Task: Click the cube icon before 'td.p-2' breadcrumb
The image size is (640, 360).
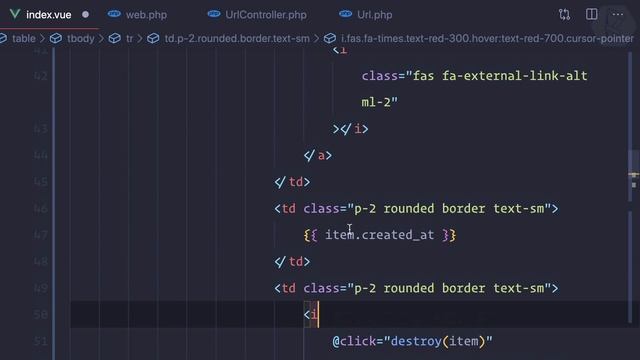Action: pyautogui.click(x=153, y=39)
